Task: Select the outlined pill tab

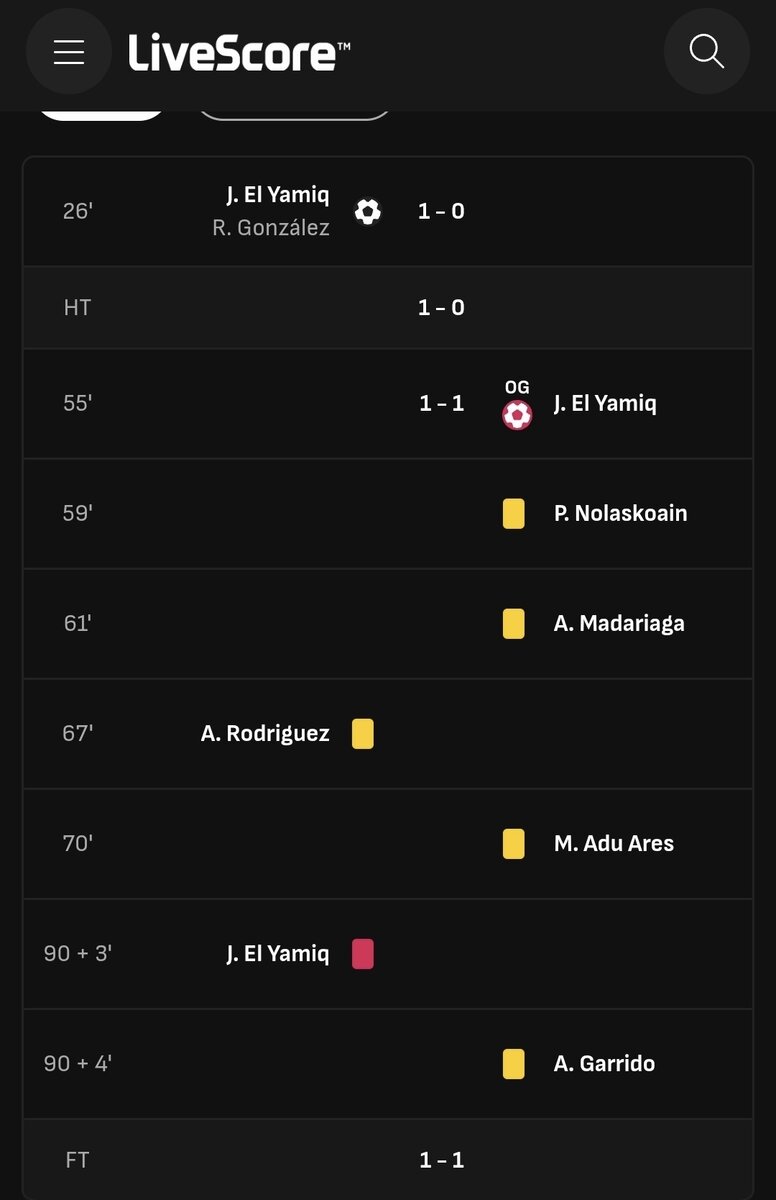Action: pos(294,113)
